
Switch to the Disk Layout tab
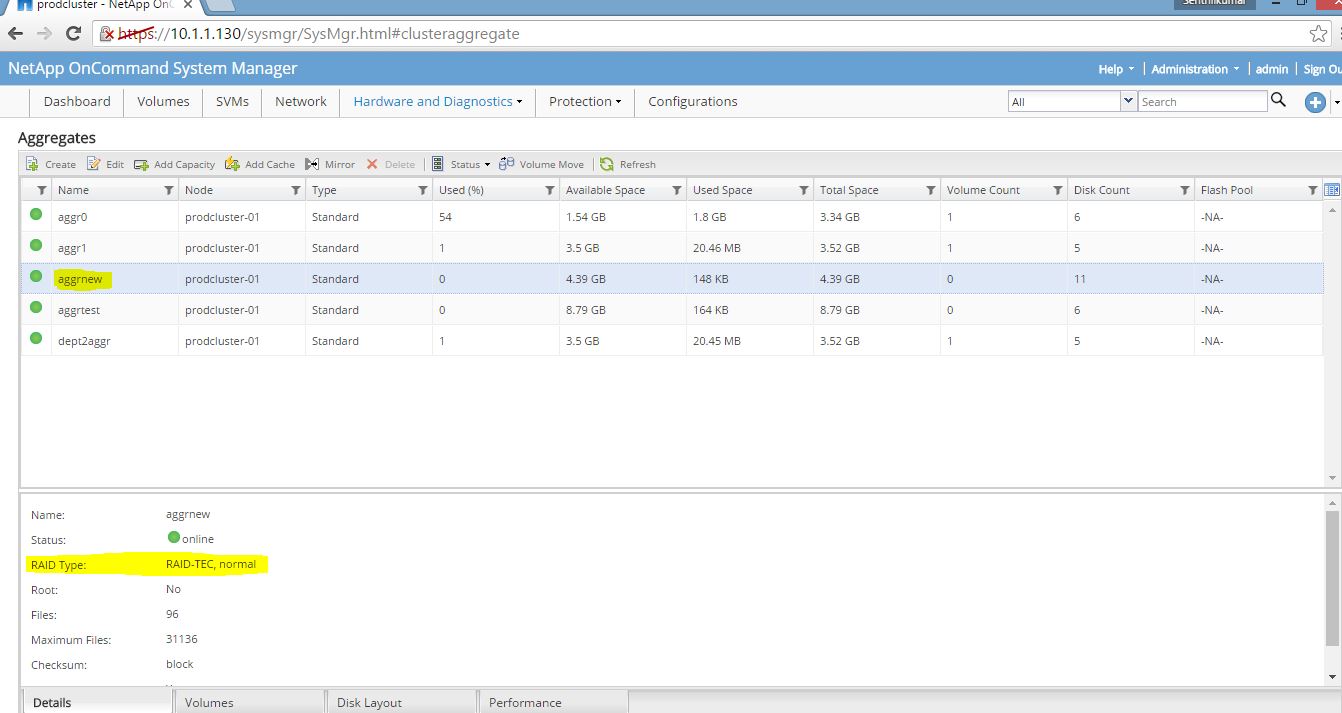pyautogui.click(x=368, y=702)
